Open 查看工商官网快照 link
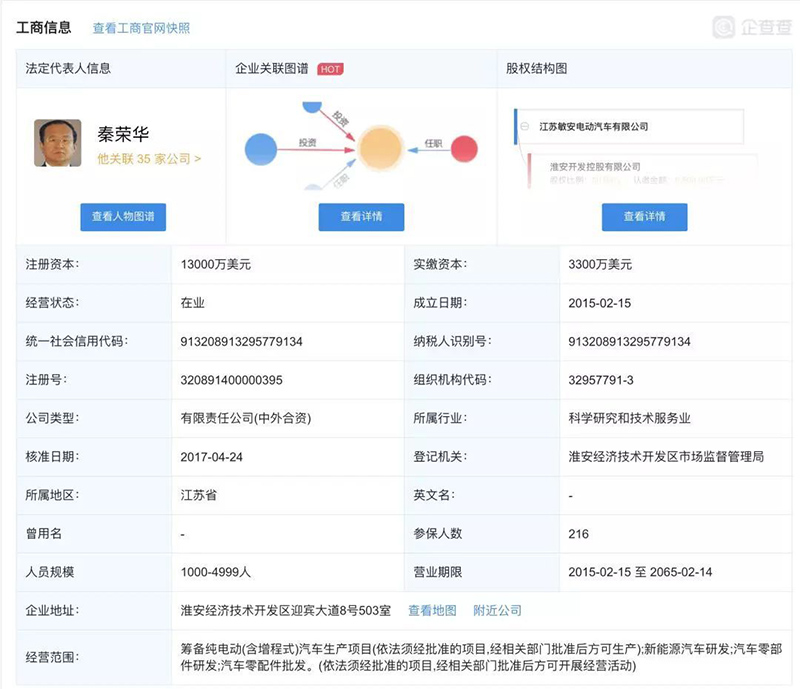Viewport: 800px width, 689px height. pyautogui.click(x=141, y=28)
